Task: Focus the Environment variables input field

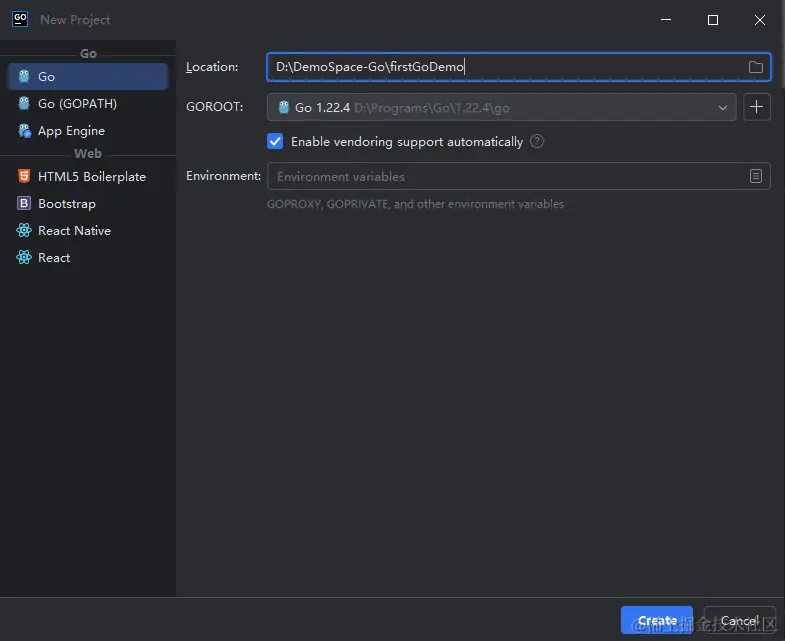Action: coord(518,176)
